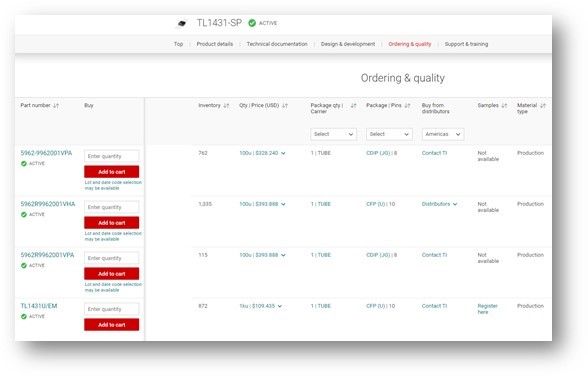Sort by Package | Pins arrows
Viewport: 588px width, 377px height.
[x=408, y=105]
